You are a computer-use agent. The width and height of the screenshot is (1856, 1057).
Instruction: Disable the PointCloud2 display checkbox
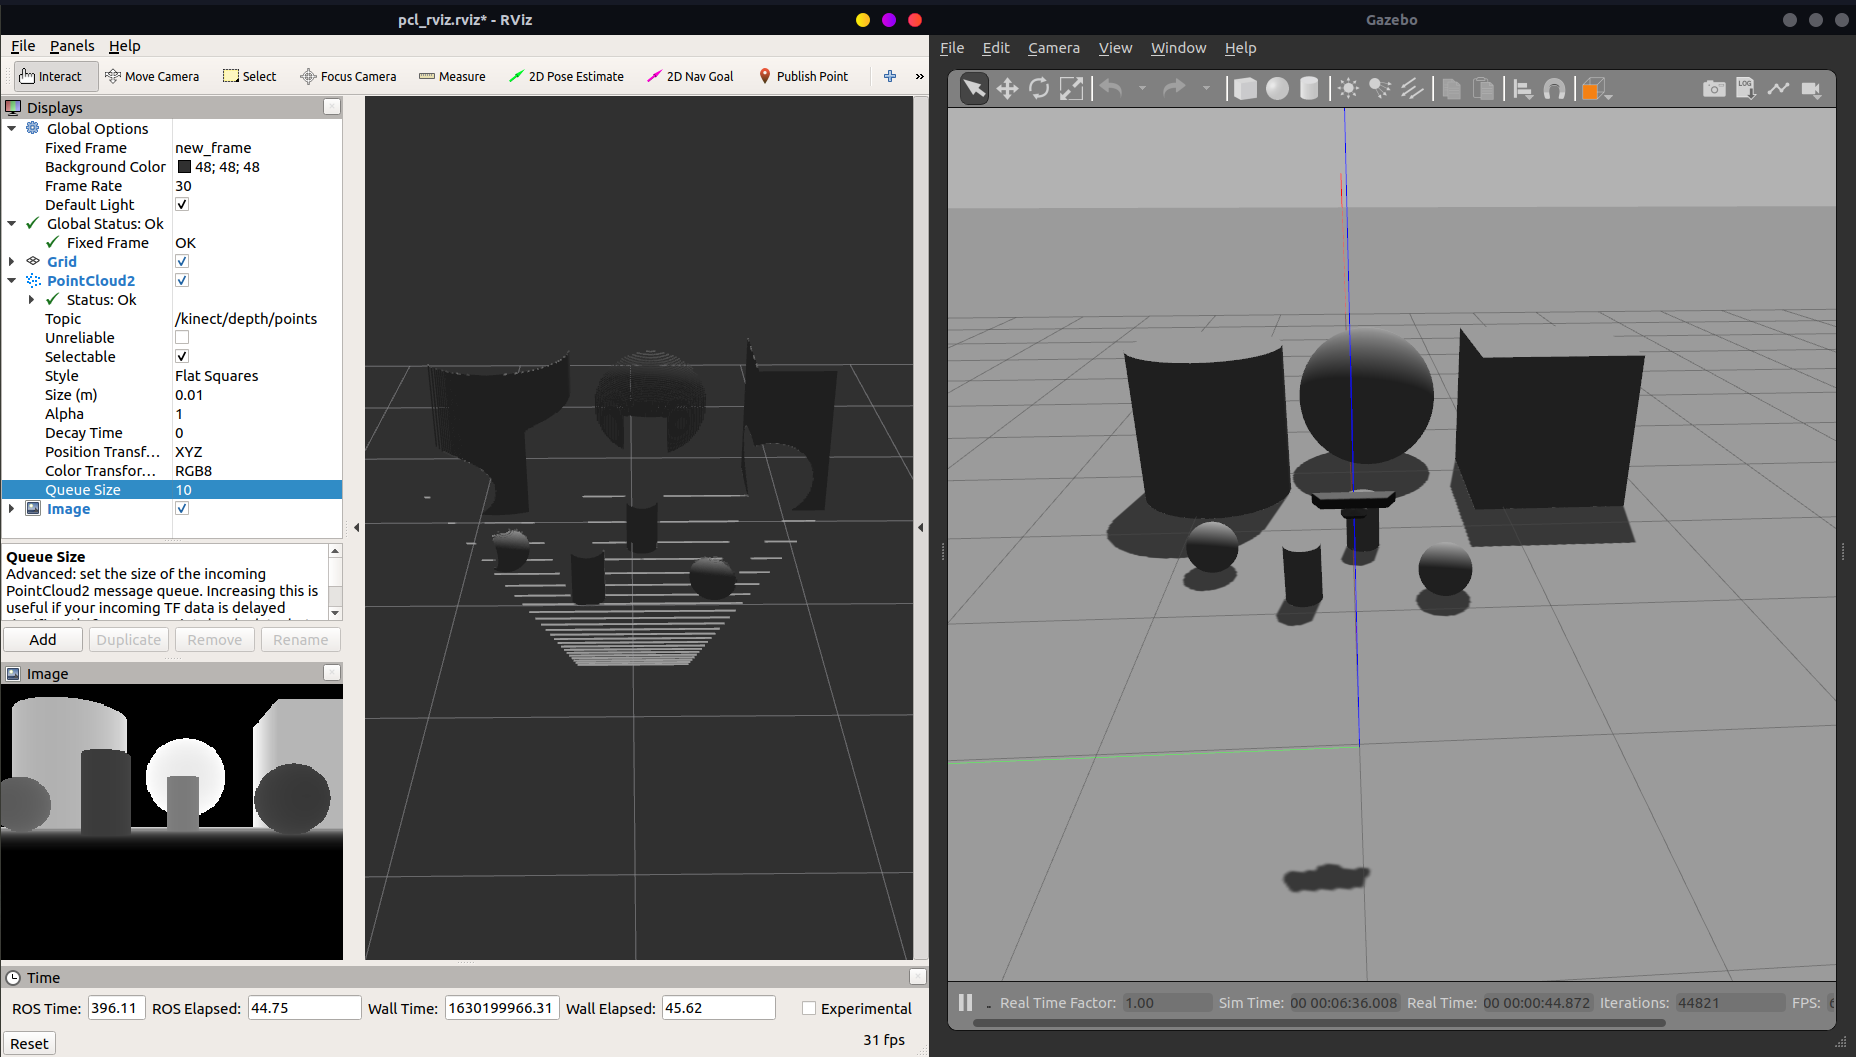(x=181, y=280)
